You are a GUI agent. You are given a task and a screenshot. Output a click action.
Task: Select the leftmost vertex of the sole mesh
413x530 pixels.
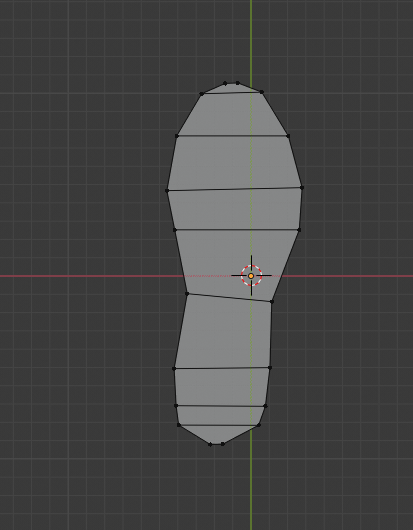(x=167, y=191)
